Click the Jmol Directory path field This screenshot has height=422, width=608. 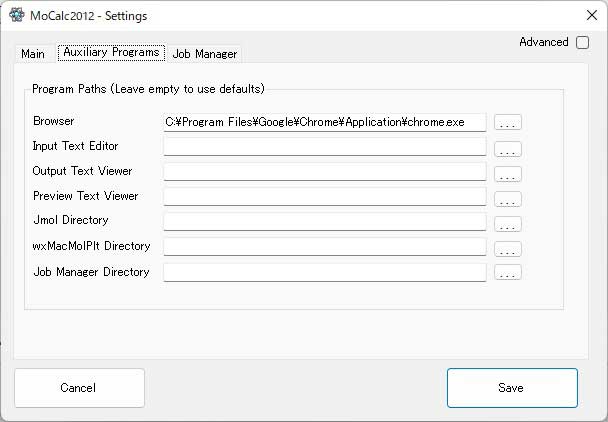click(325, 222)
